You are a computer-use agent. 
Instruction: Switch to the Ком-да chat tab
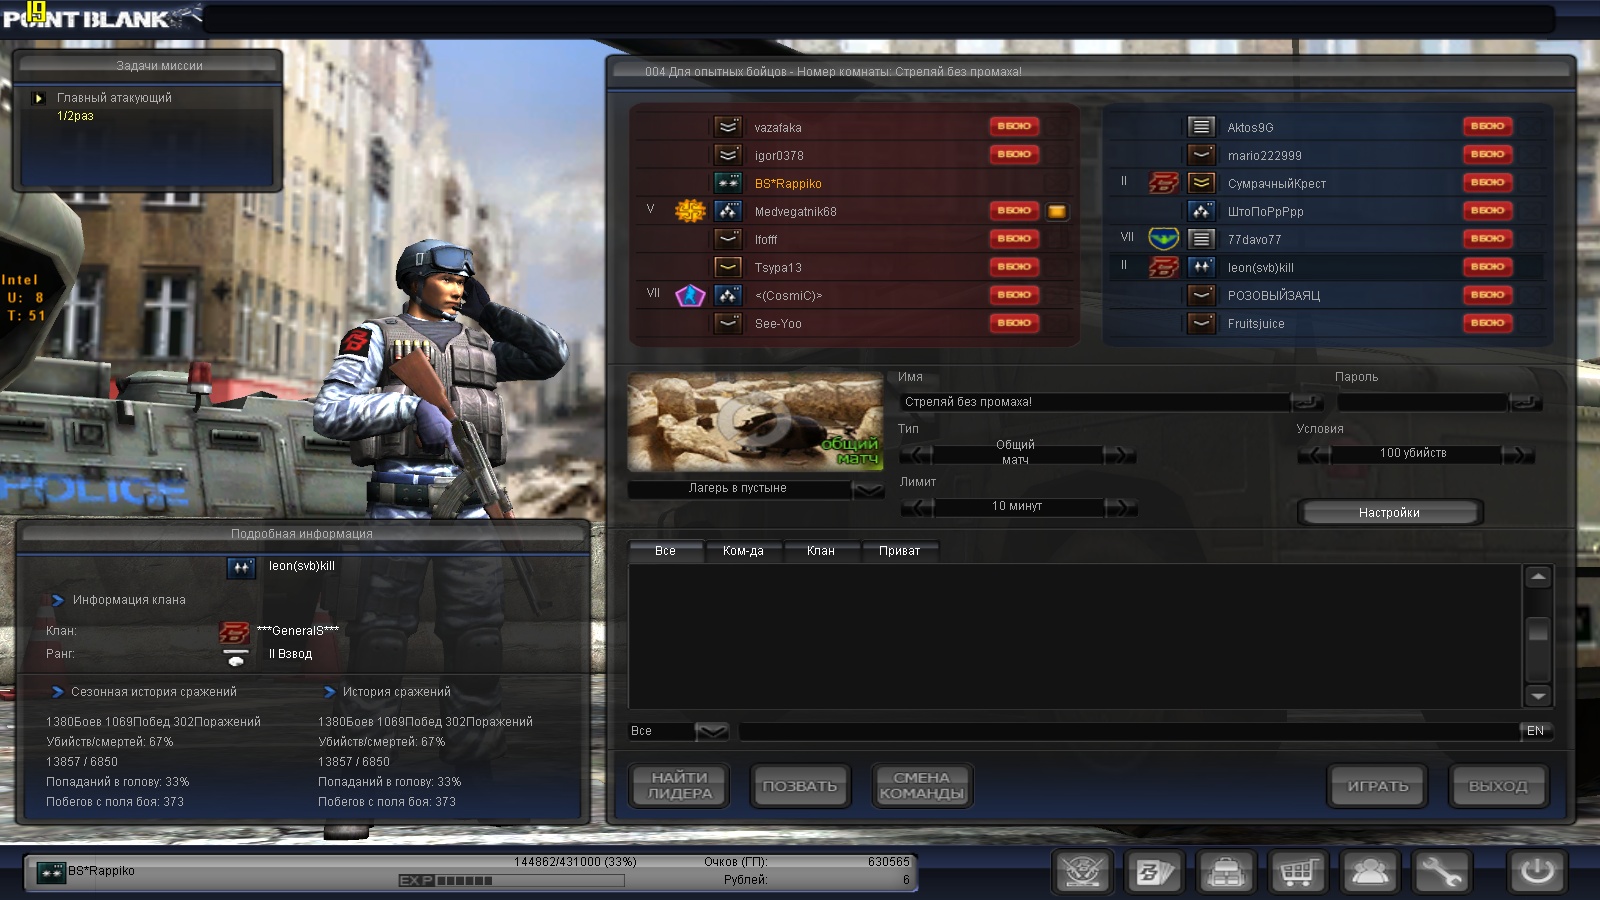743,551
